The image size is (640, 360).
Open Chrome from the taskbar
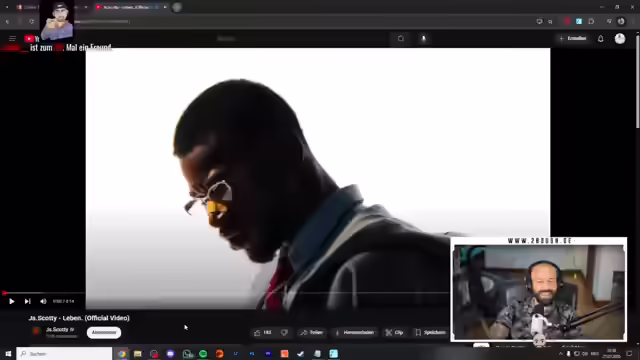122,353
